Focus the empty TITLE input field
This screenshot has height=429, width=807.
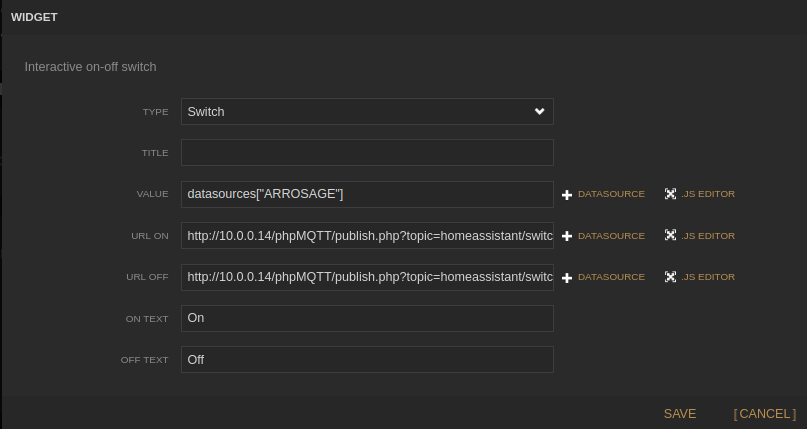(x=367, y=153)
